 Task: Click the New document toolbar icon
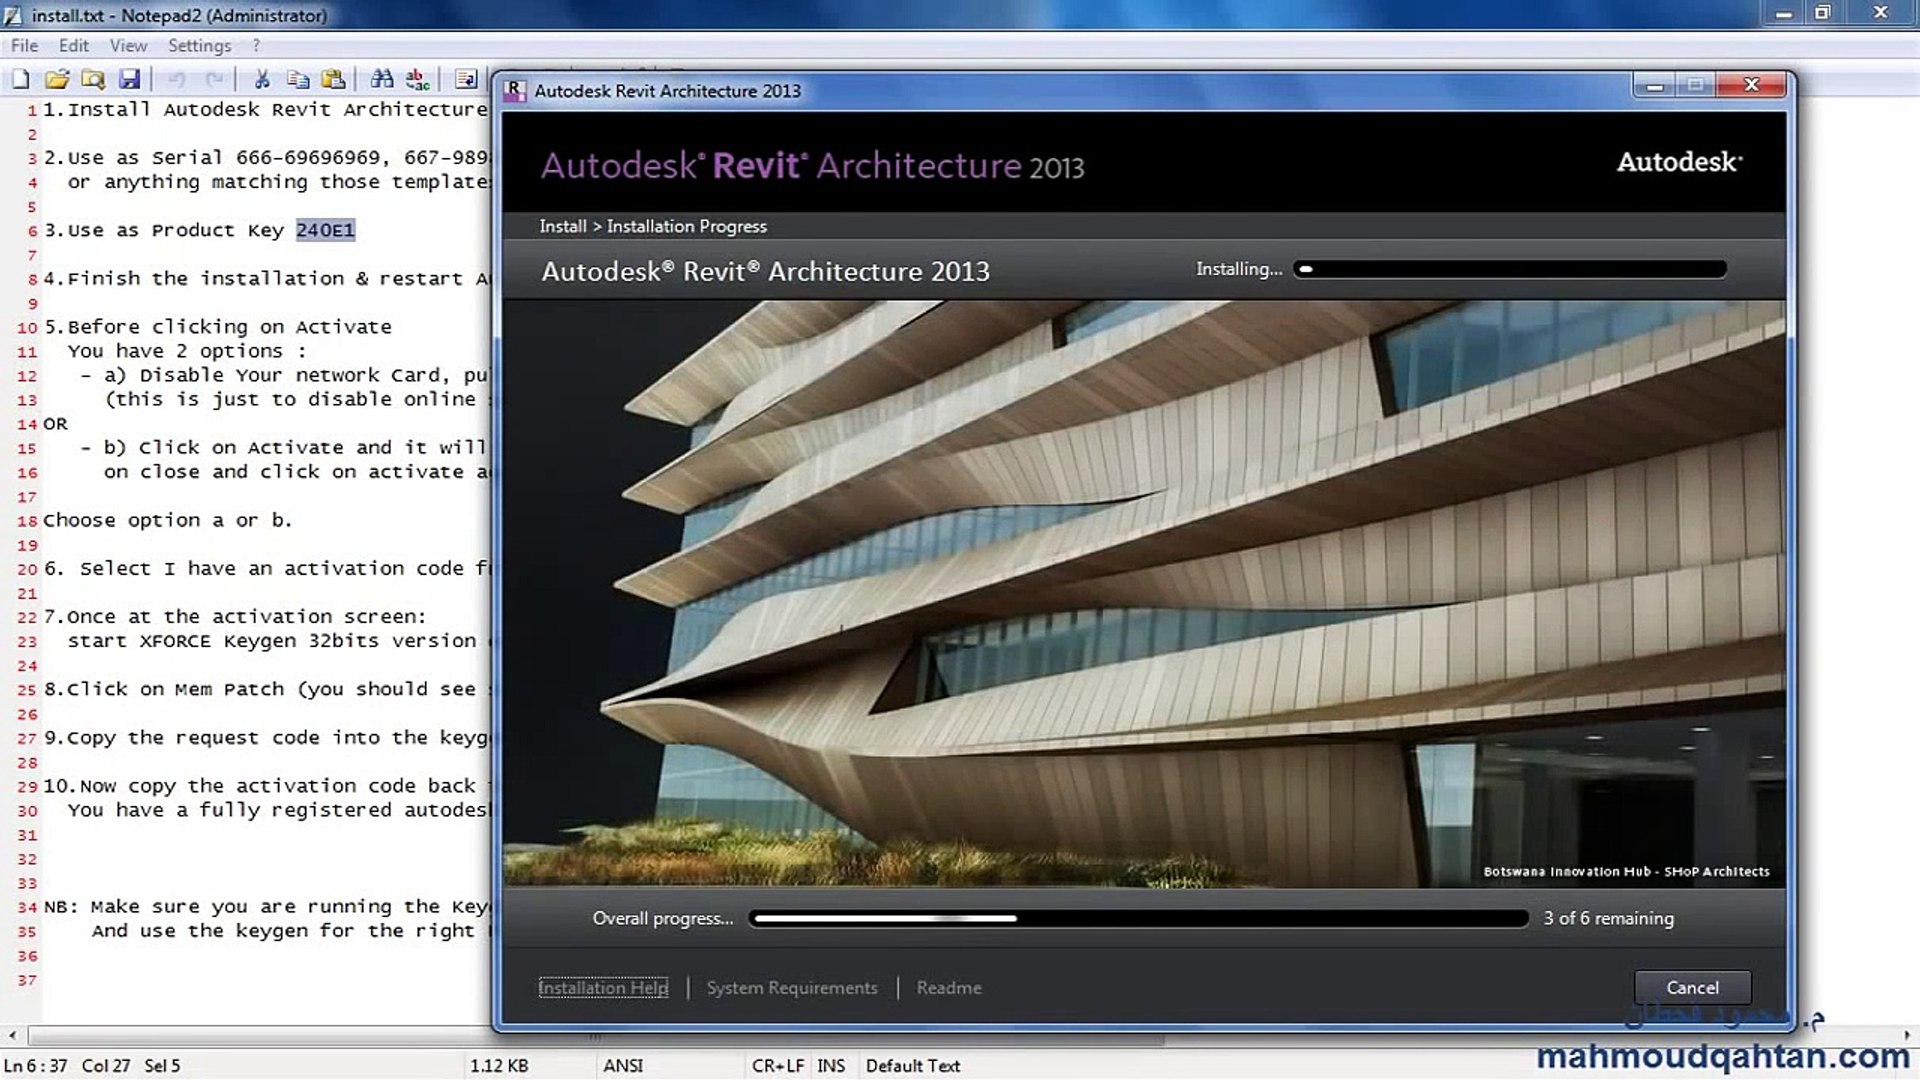[20, 79]
